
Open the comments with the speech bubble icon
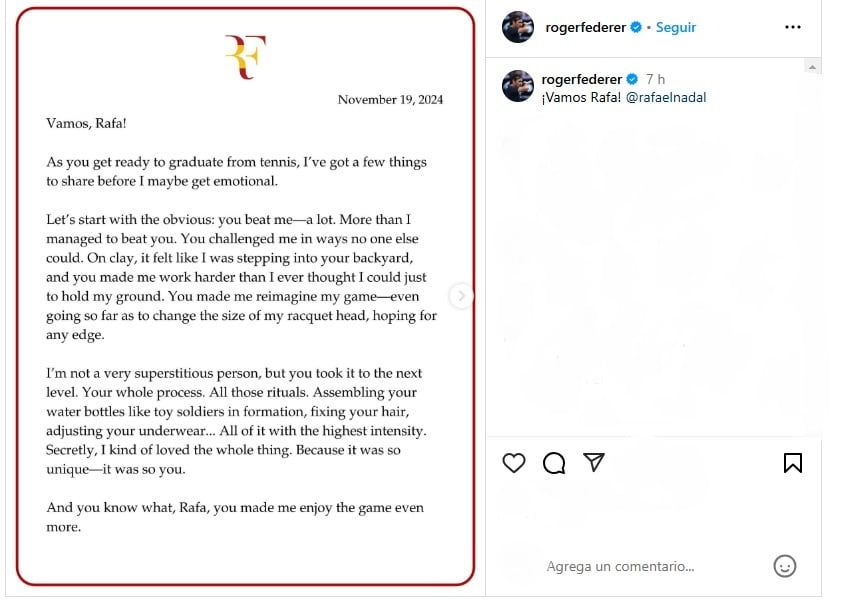pos(553,463)
